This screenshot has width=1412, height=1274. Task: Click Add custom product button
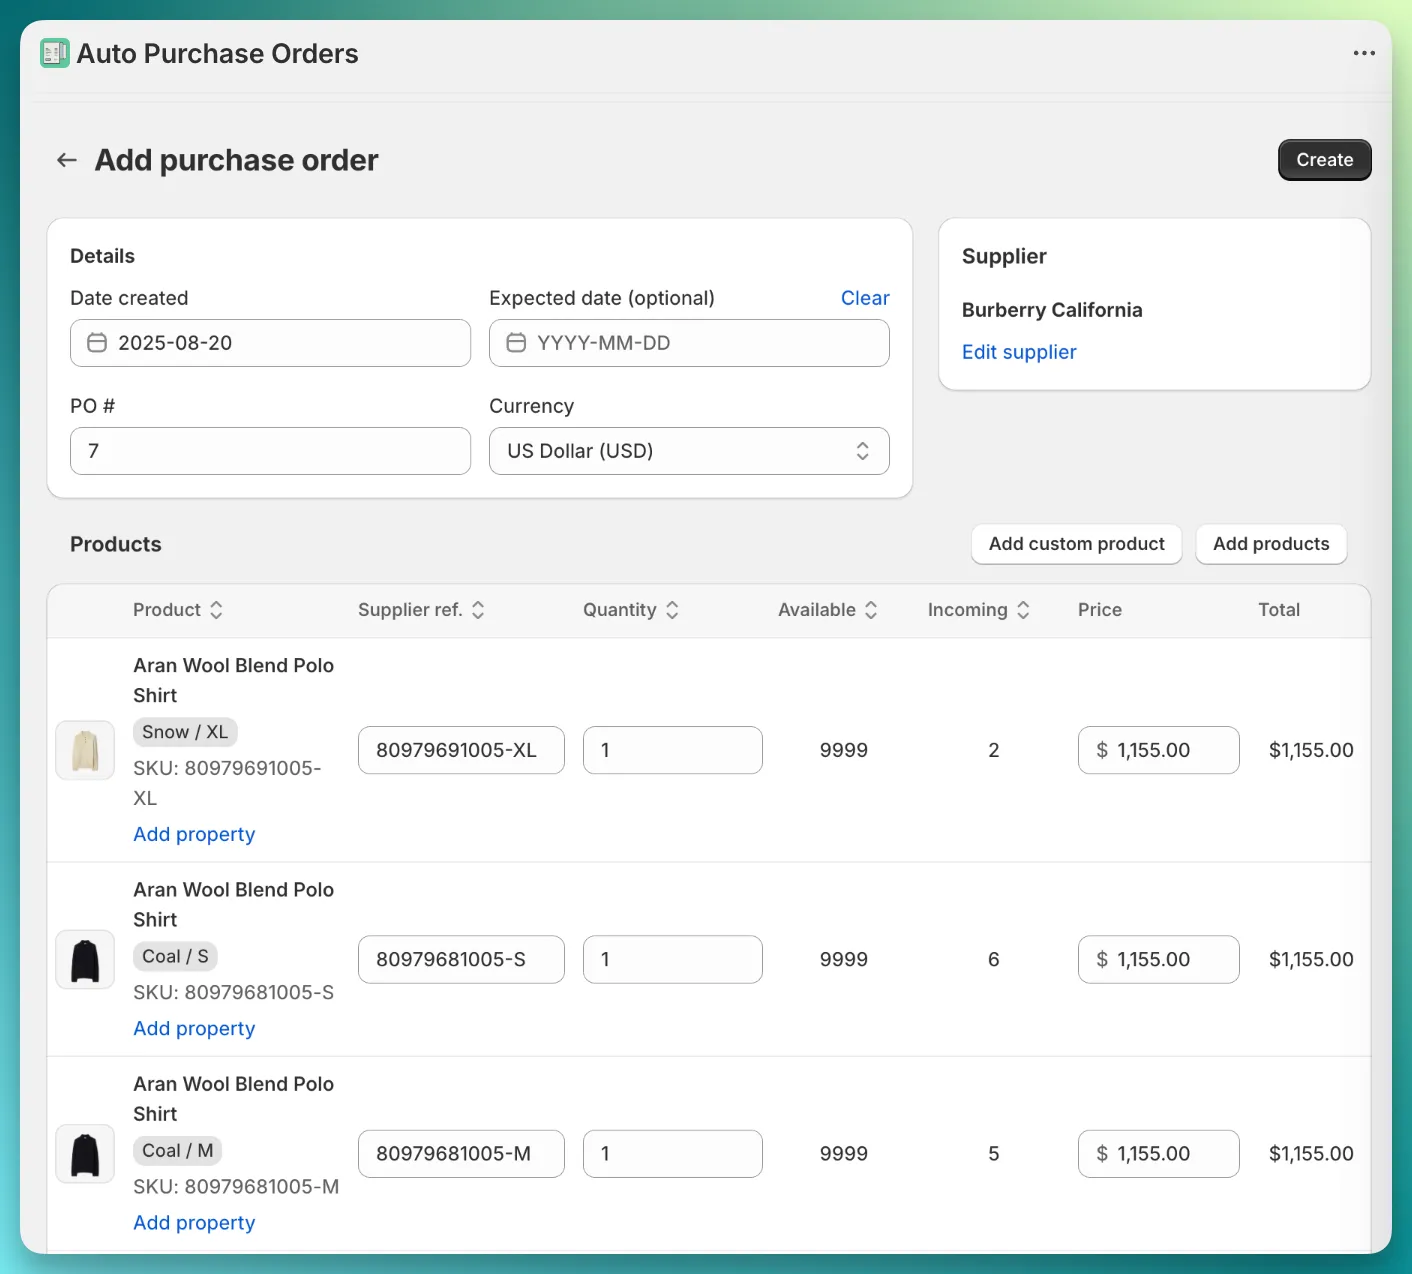[1077, 544]
